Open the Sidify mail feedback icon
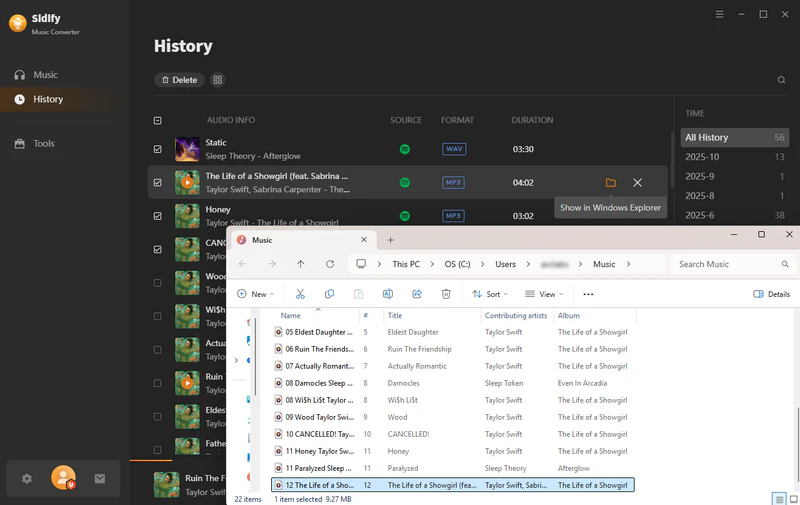Screen dimensions: 800x505 click(x=100, y=478)
